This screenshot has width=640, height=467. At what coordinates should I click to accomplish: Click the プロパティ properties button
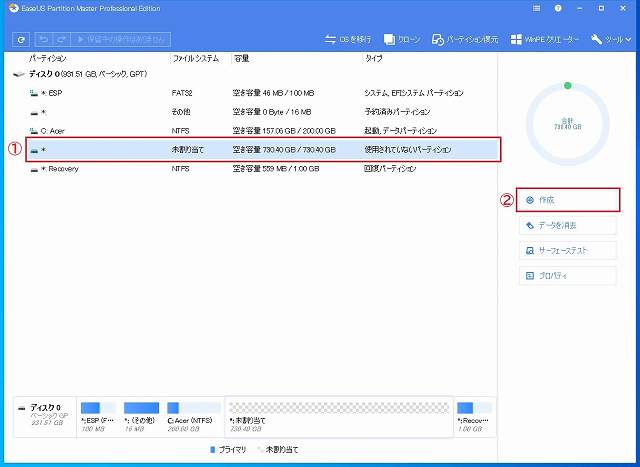click(x=568, y=276)
